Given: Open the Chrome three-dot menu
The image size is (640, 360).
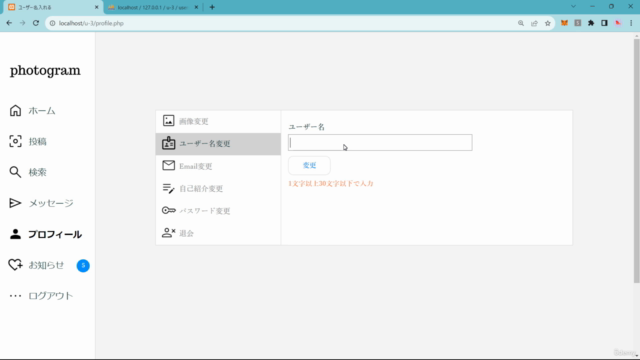Looking at the screenshot, I should pos(631,23).
